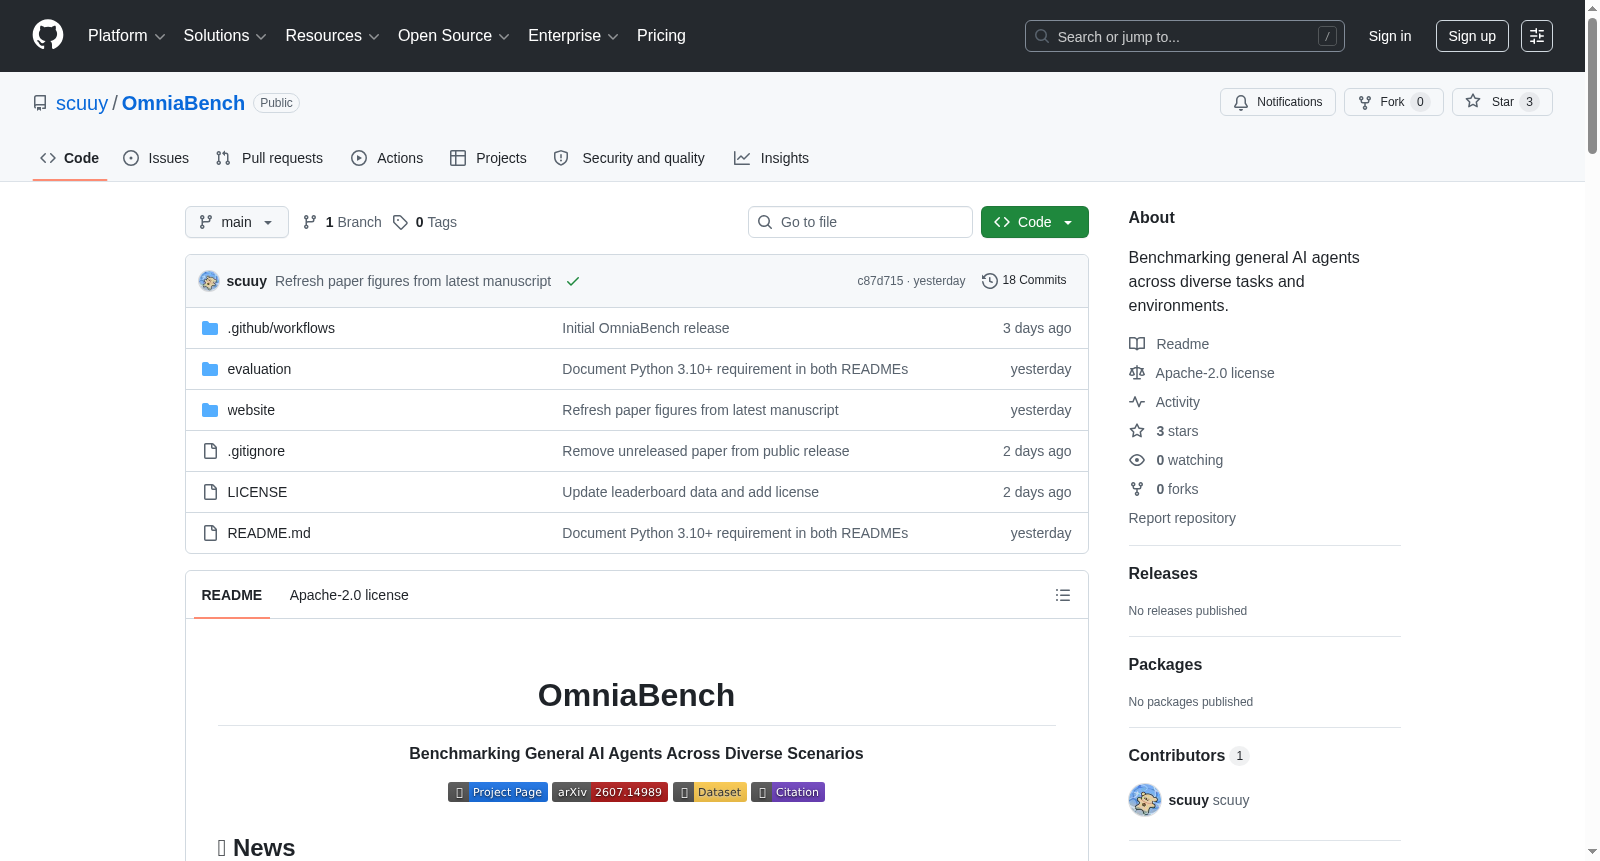Open 'Update leaderboard data and add license' commit
The height and width of the screenshot is (861, 1600).
coord(690,492)
